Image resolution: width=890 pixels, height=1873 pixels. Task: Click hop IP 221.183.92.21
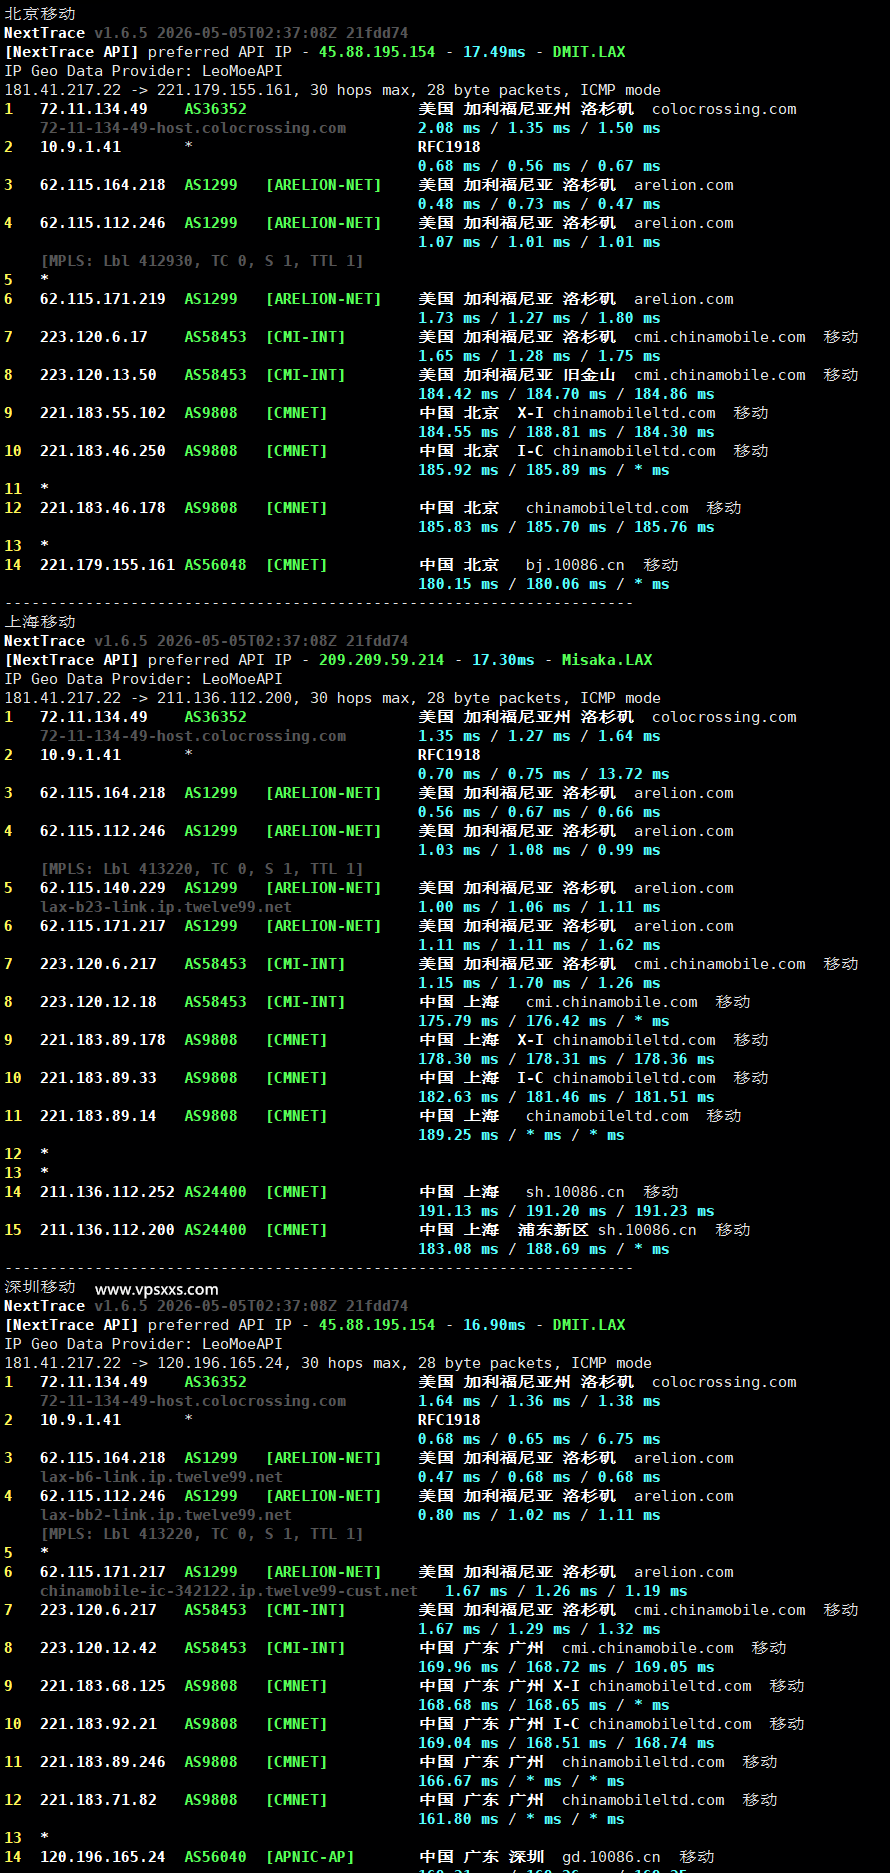pos(98,1724)
